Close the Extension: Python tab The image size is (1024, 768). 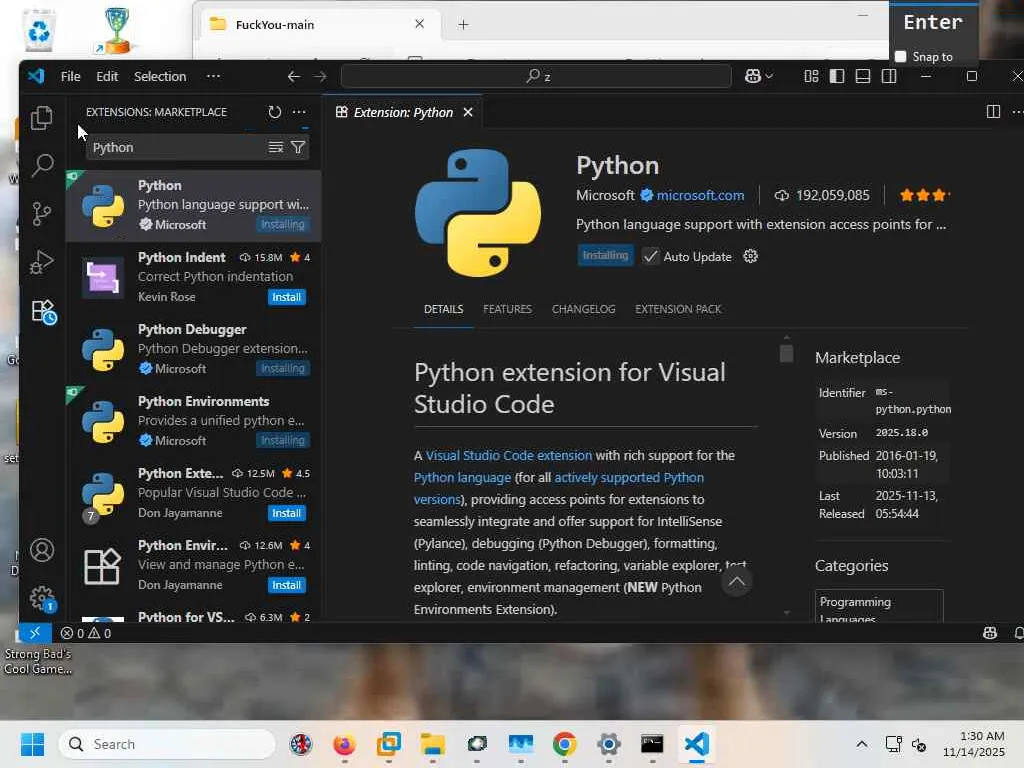coord(468,112)
